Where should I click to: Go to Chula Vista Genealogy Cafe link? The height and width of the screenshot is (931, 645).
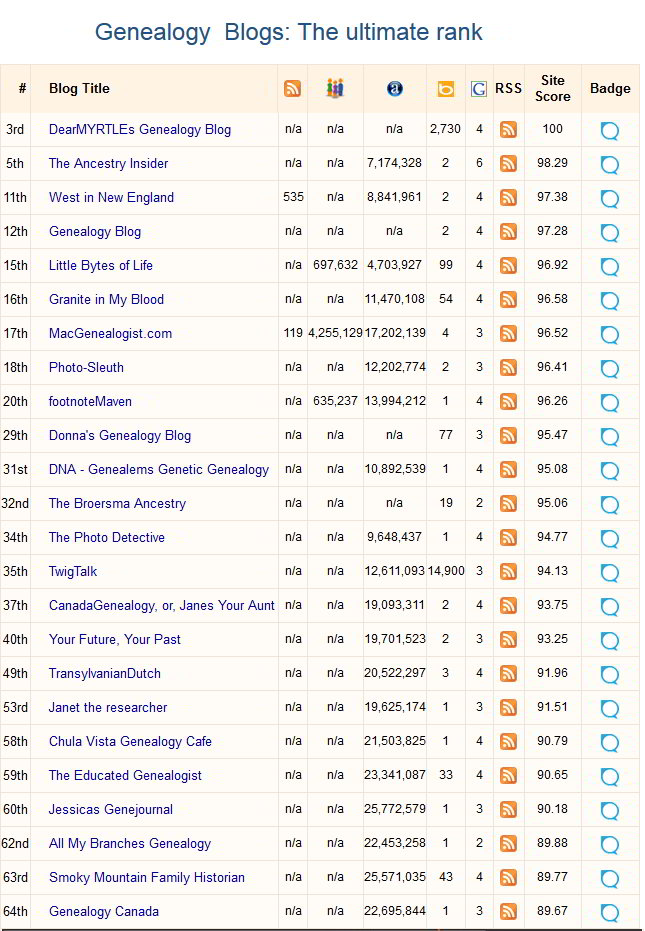[x=130, y=741]
